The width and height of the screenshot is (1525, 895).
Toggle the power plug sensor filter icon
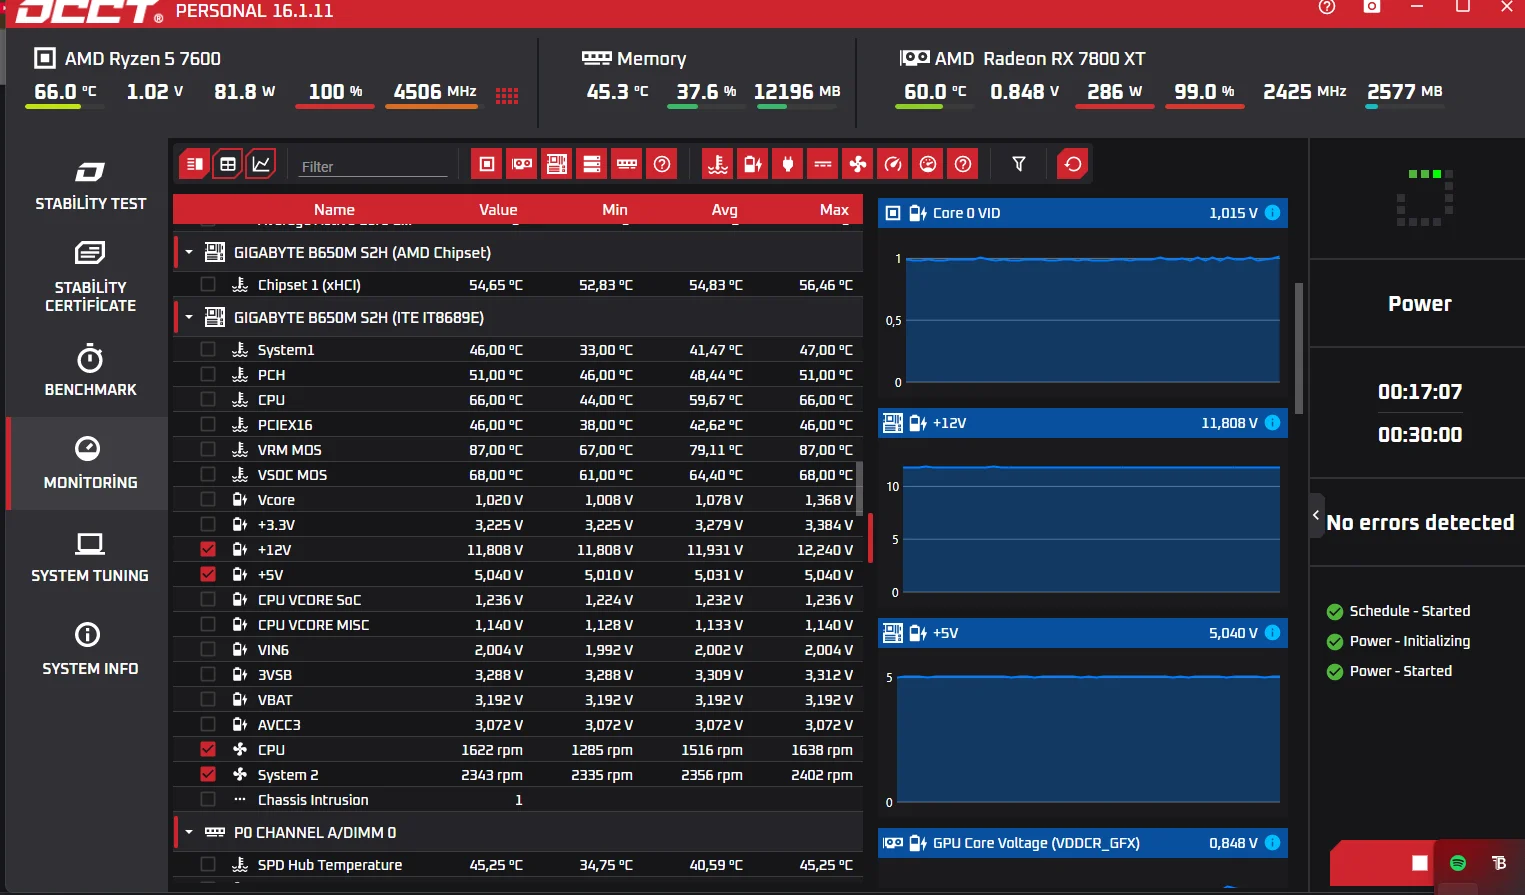(788, 164)
